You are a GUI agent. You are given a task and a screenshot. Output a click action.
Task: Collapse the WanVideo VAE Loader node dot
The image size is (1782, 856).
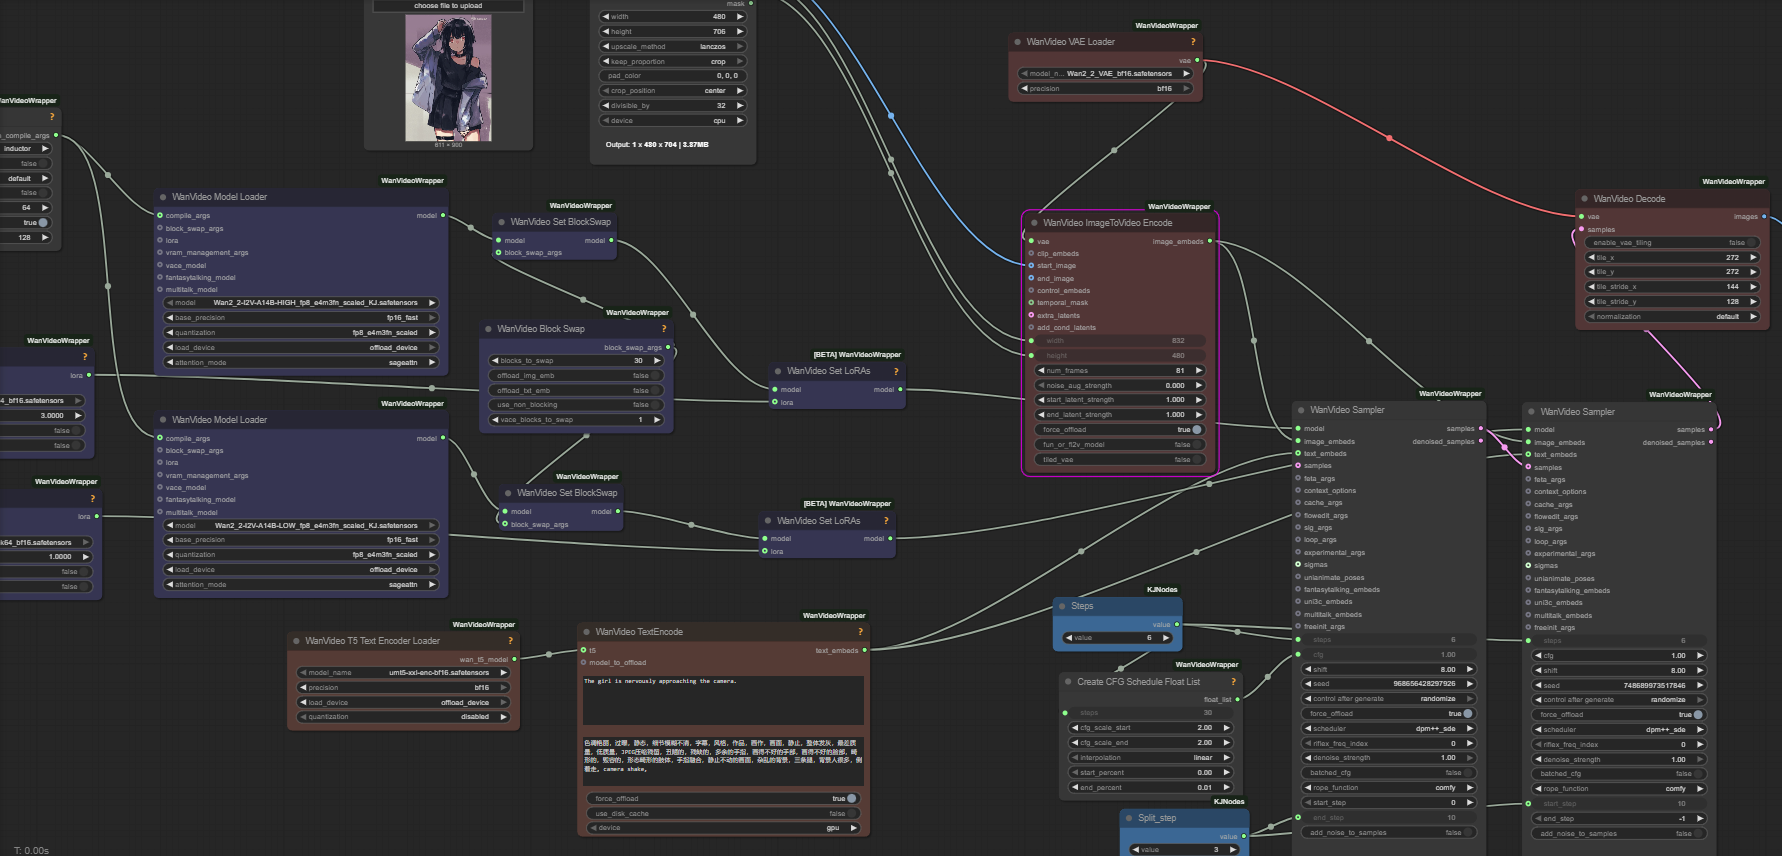point(1017,42)
